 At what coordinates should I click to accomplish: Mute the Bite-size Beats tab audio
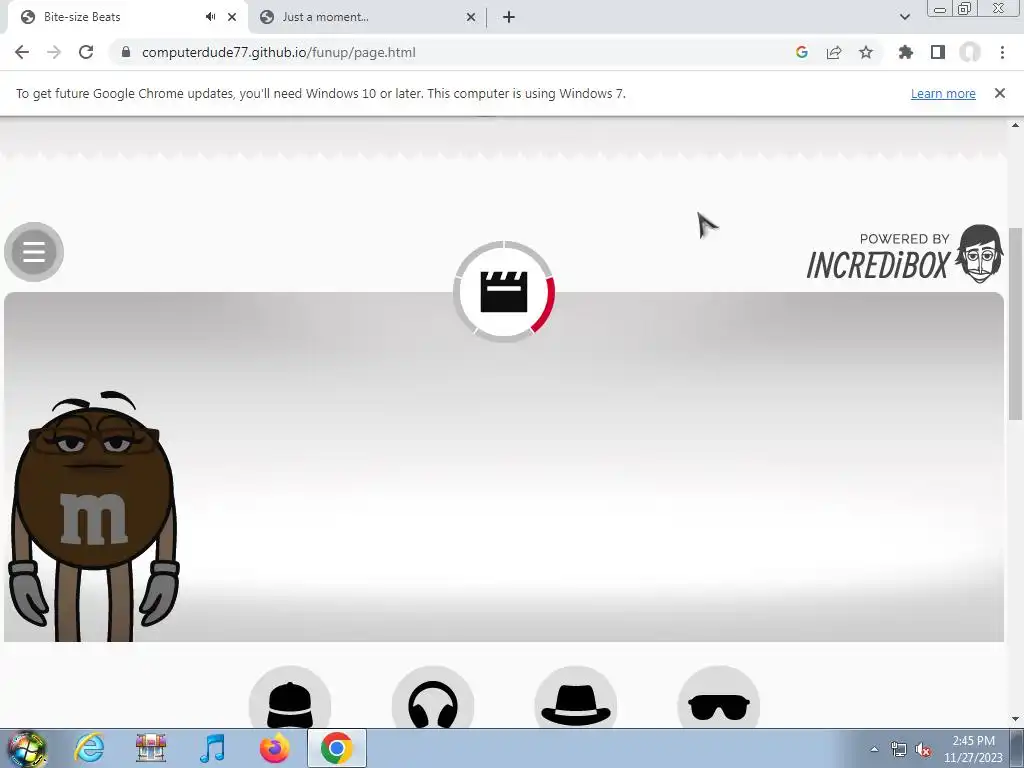(210, 17)
